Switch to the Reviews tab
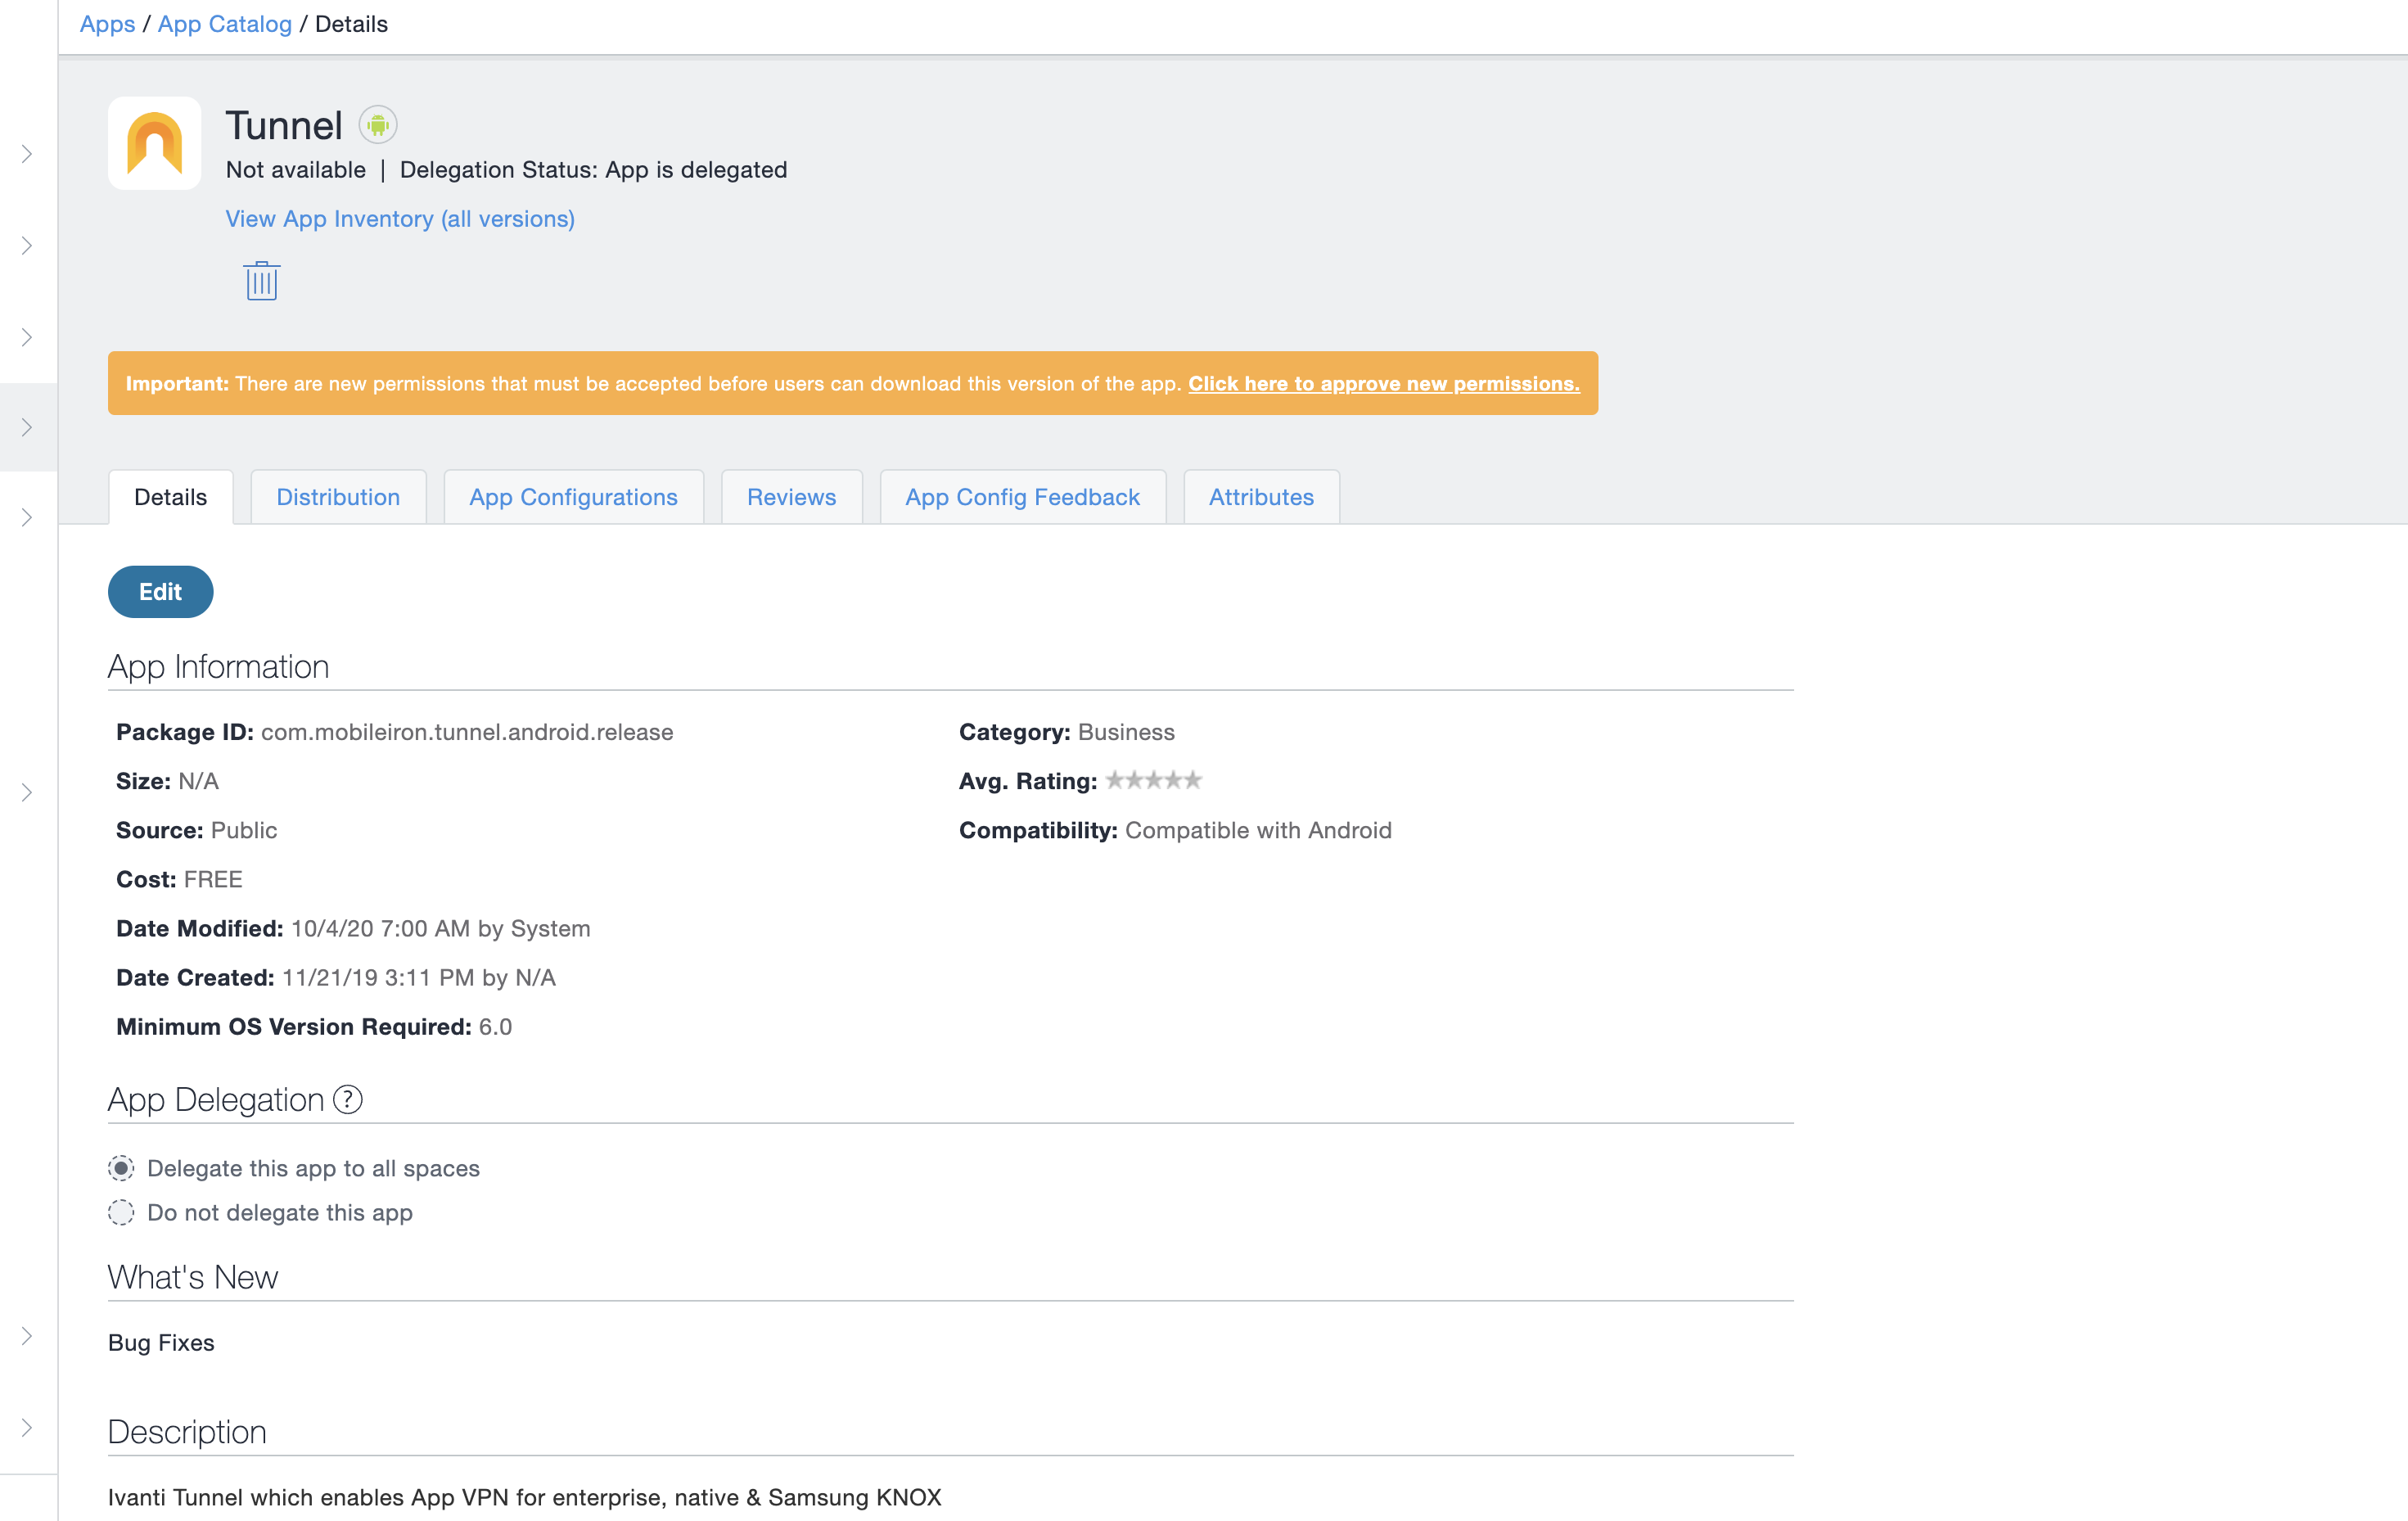Image resolution: width=2408 pixels, height=1521 pixels. pyautogui.click(x=791, y=496)
